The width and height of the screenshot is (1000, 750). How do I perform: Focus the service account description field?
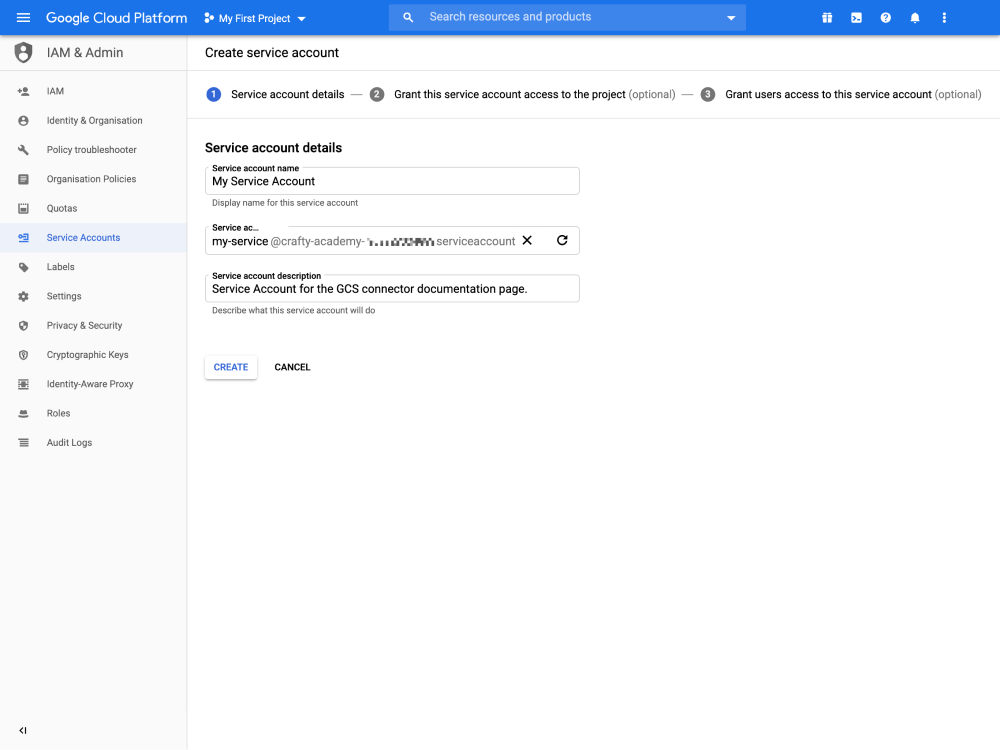[x=392, y=289]
